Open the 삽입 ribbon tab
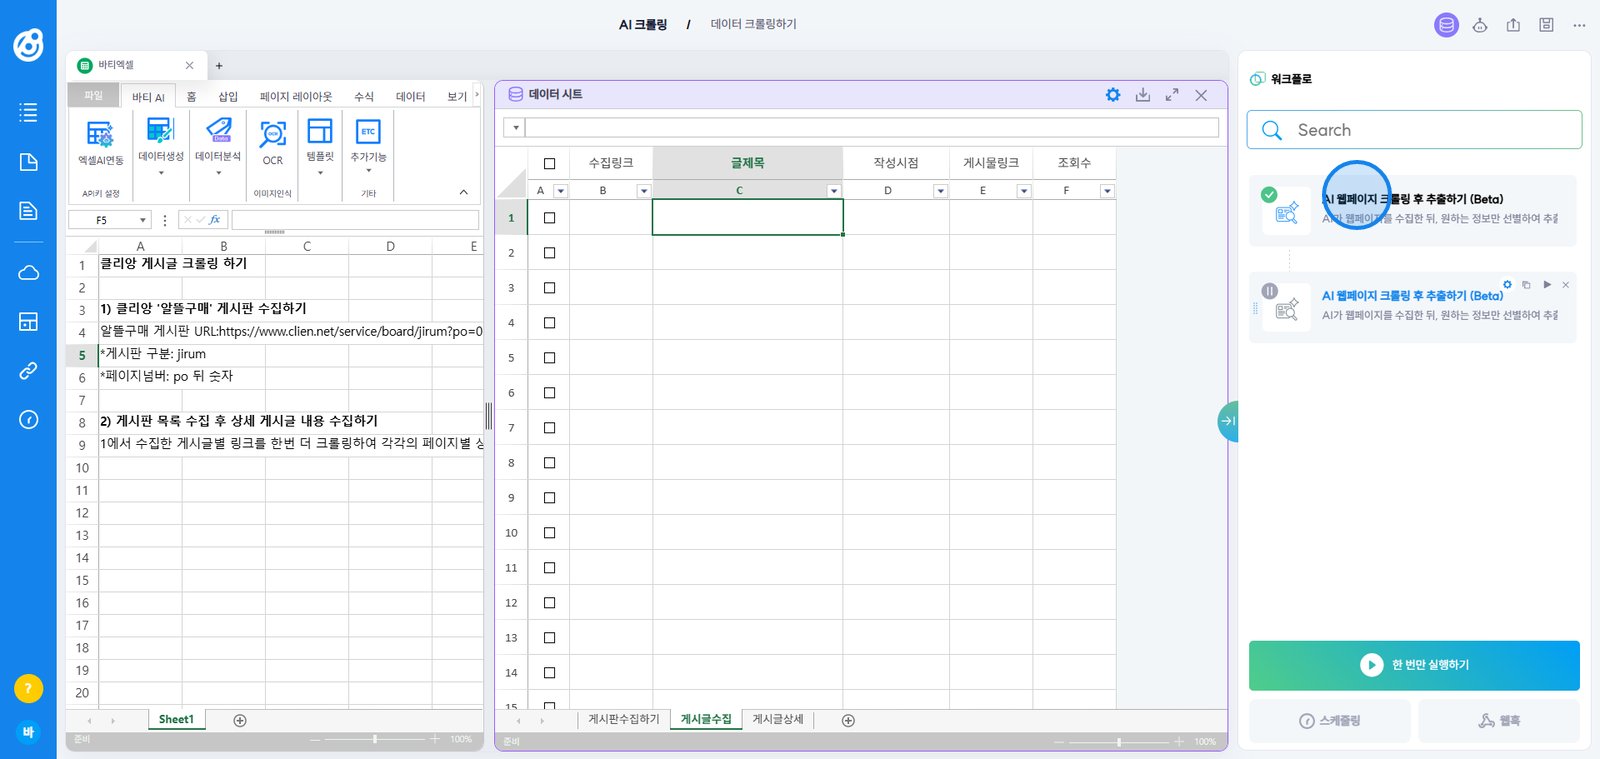This screenshot has width=1600, height=759. point(228,97)
